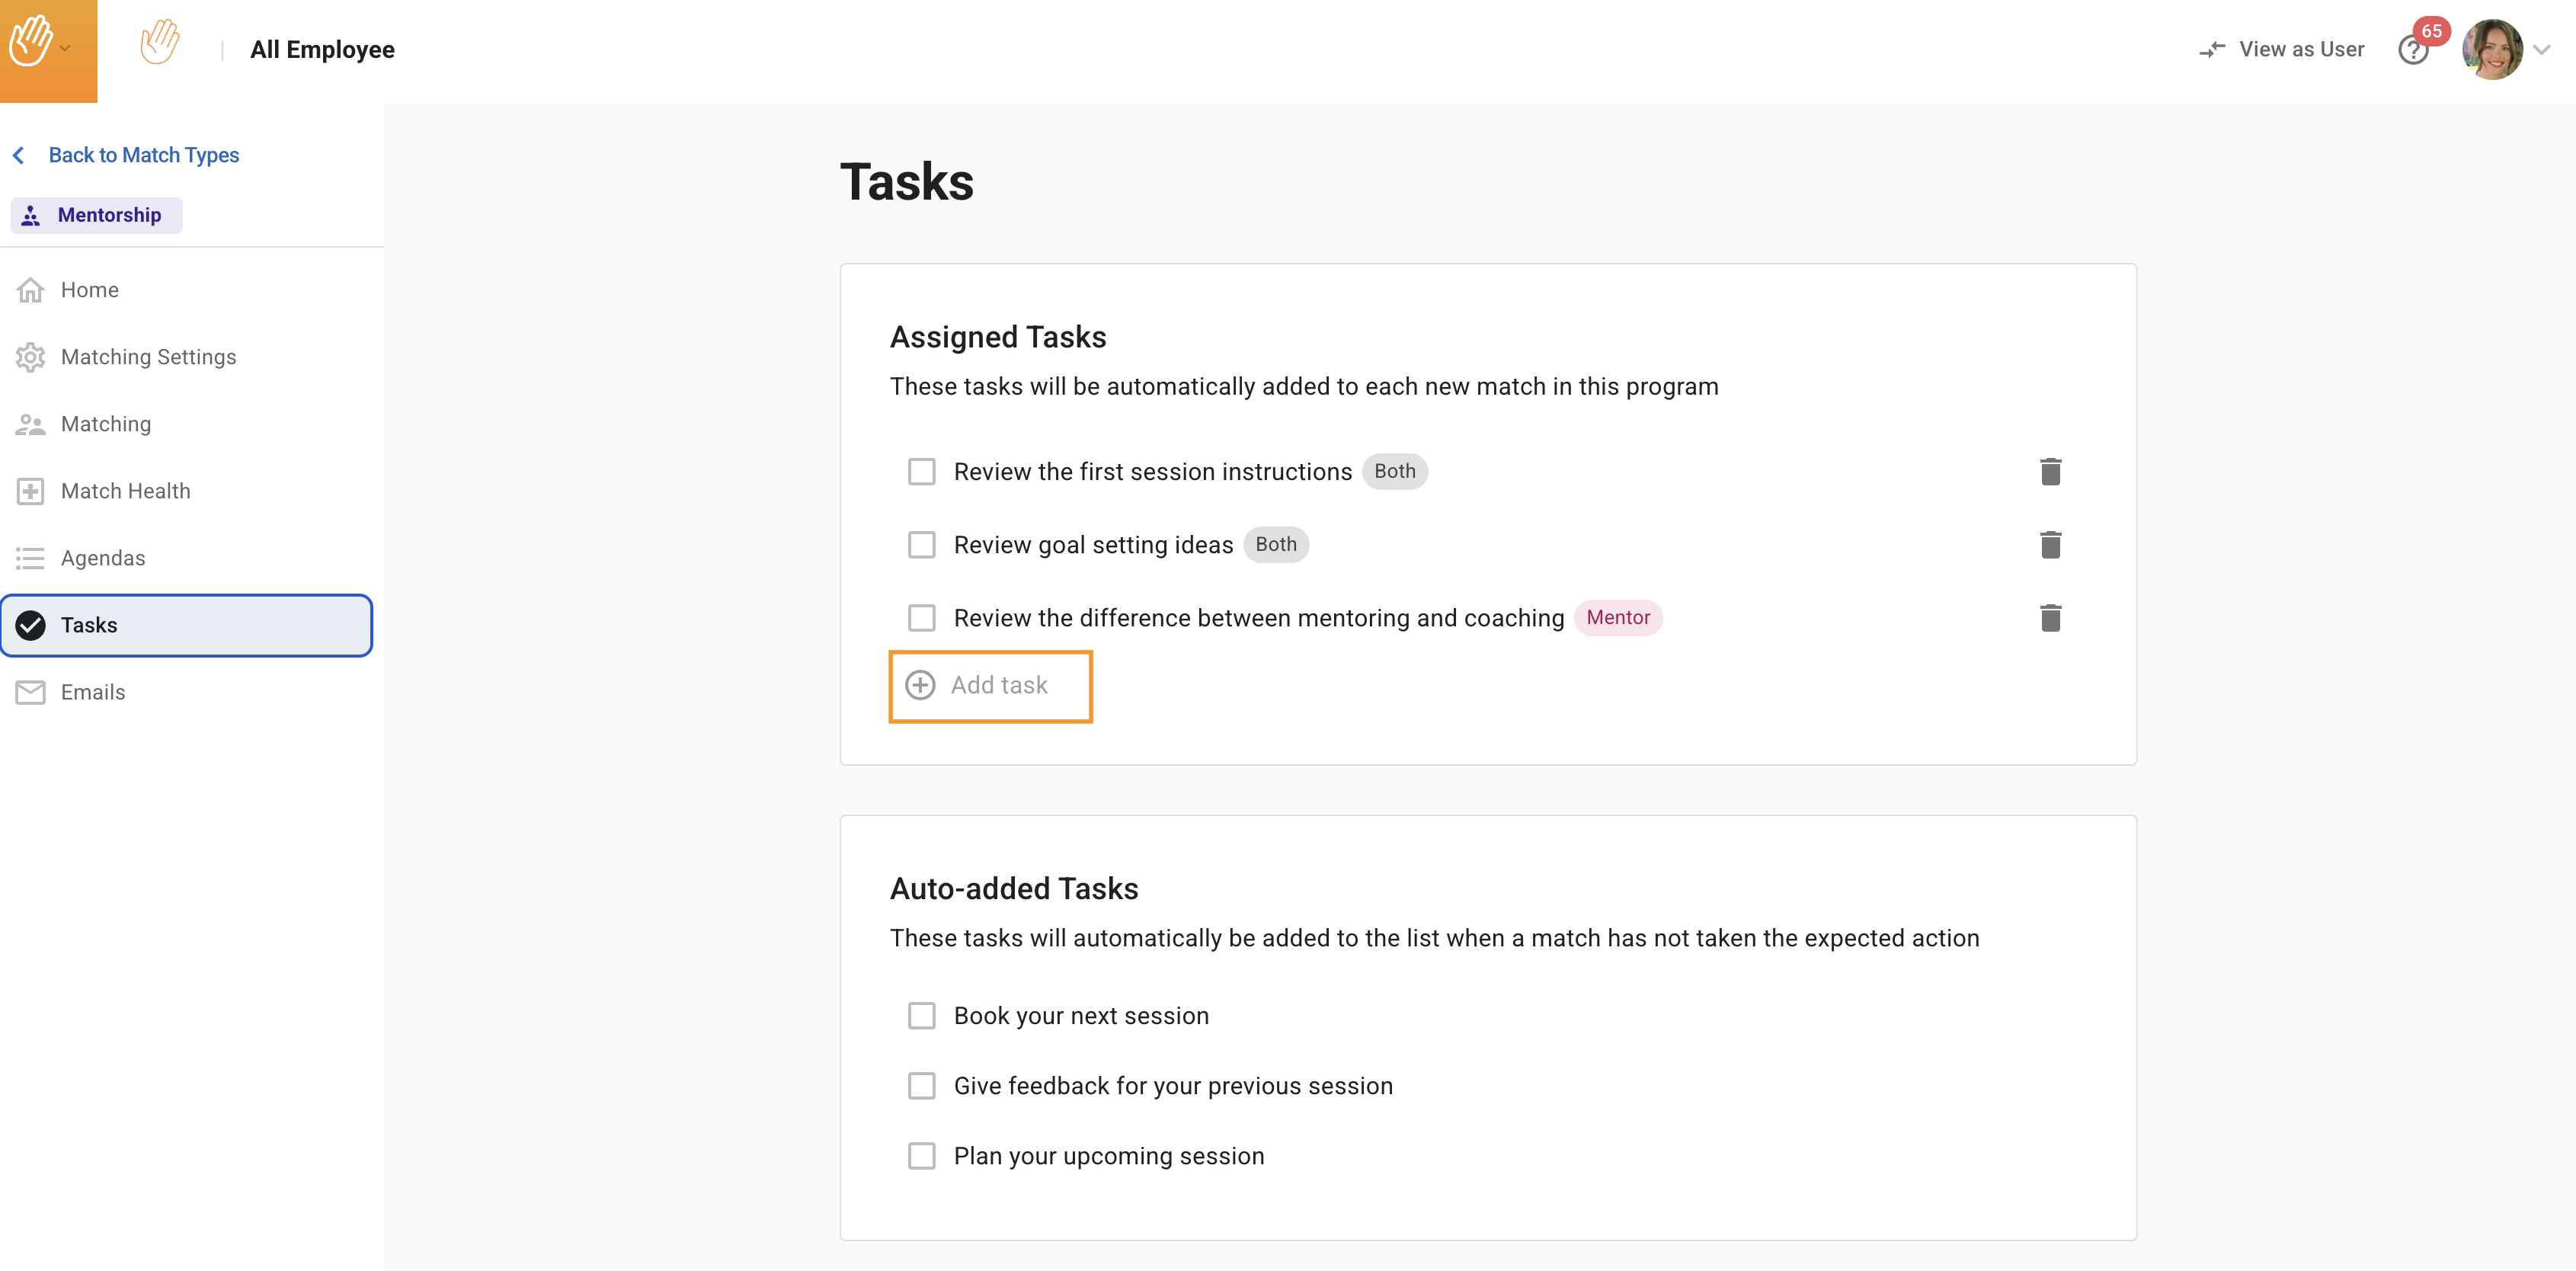Open the Matching sidebar item
This screenshot has height=1271, width=2576.
coord(105,424)
